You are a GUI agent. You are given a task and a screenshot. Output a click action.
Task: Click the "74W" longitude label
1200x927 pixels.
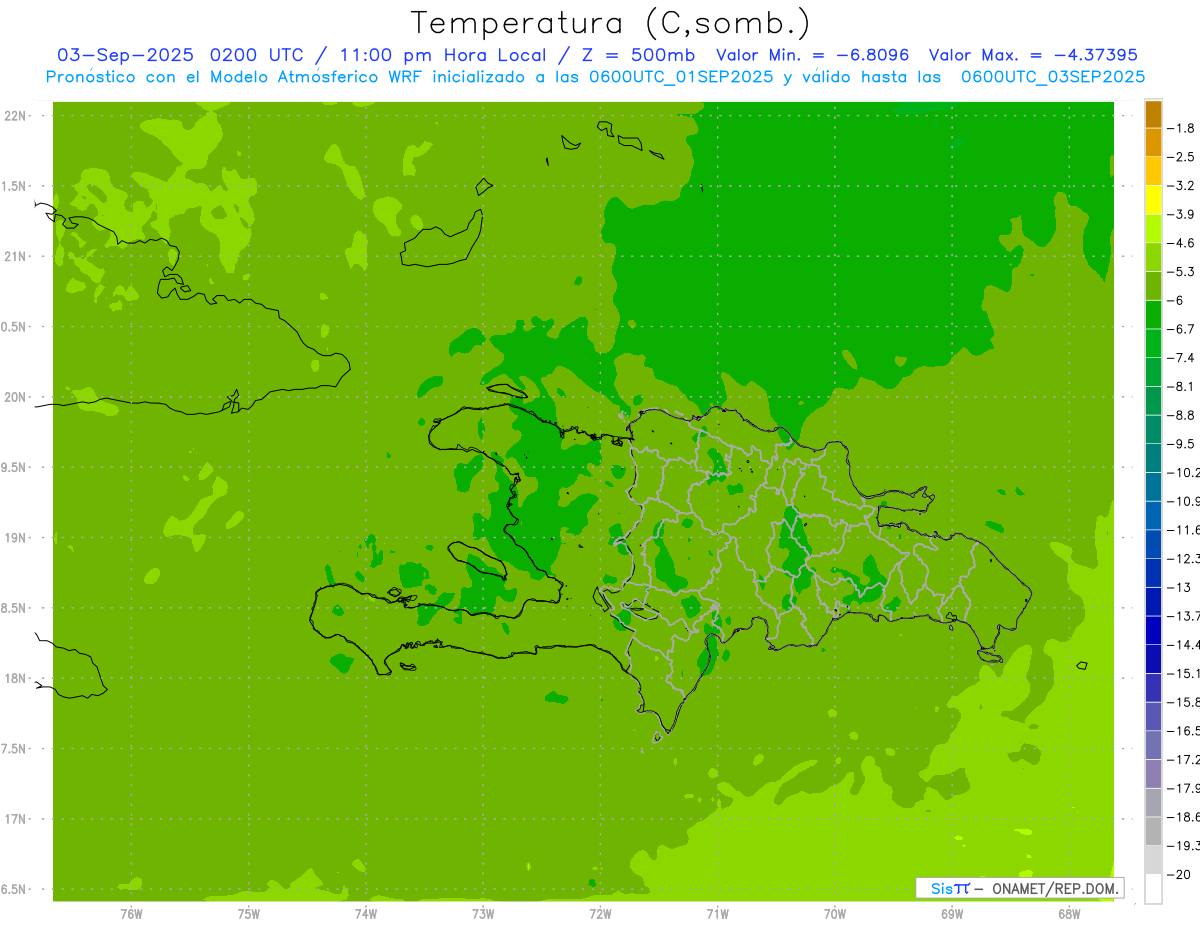pos(366,913)
